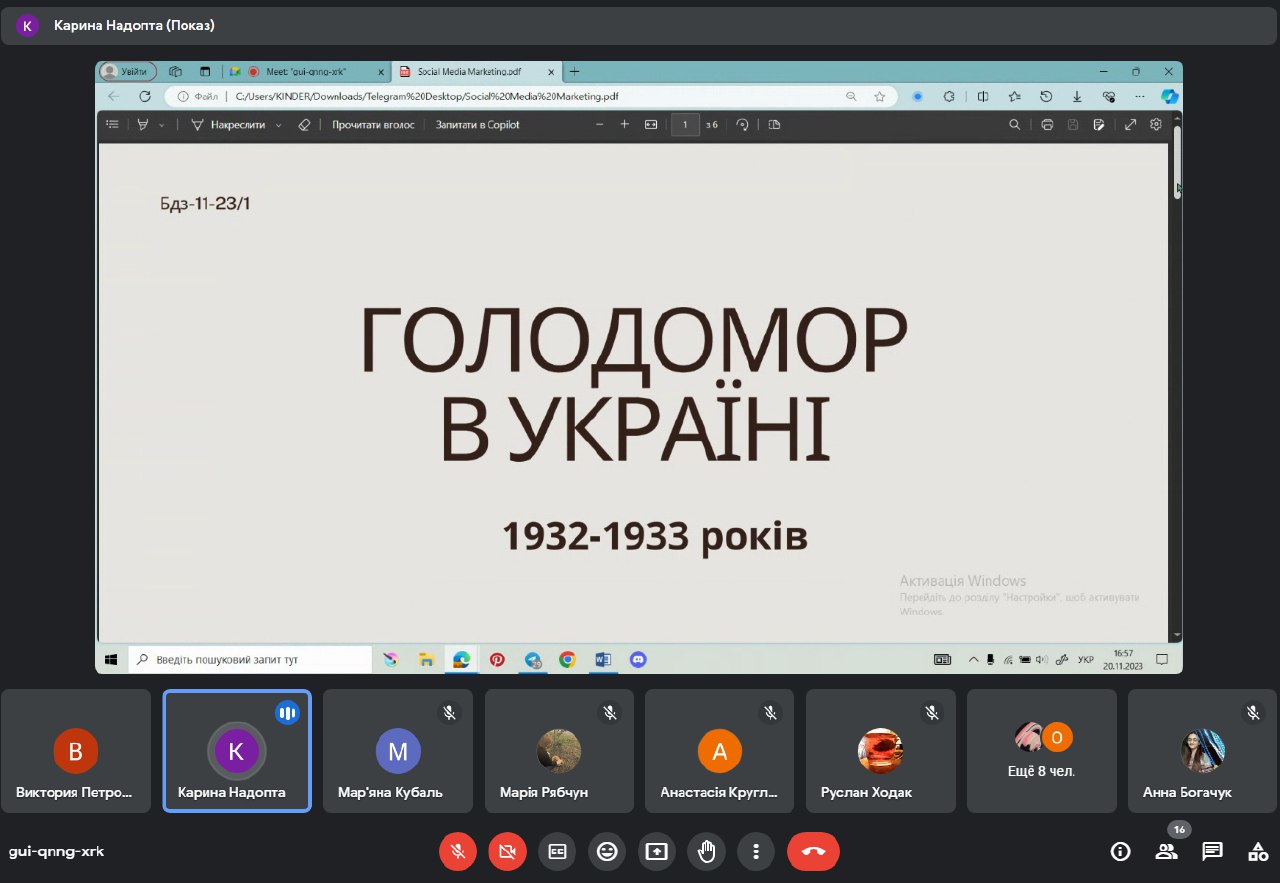Turn on the camera in the Meet call bar
Screen dimensions: 1280x883
[x=508, y=851]
